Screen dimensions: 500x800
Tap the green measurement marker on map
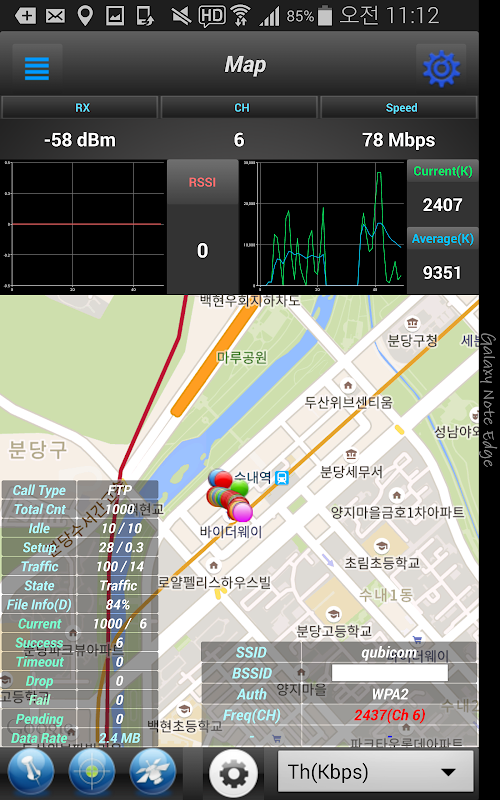241,487
